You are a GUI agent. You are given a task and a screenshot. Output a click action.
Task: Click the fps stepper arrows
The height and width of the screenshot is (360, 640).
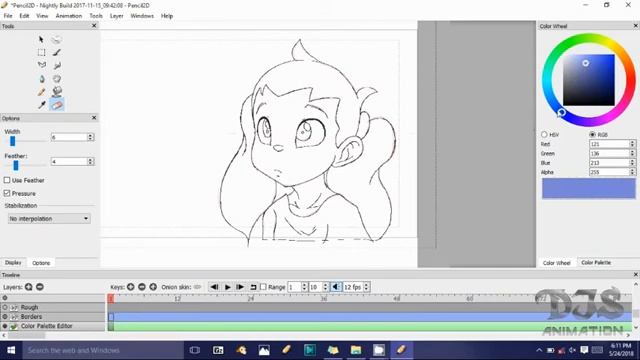click(366, 287)
